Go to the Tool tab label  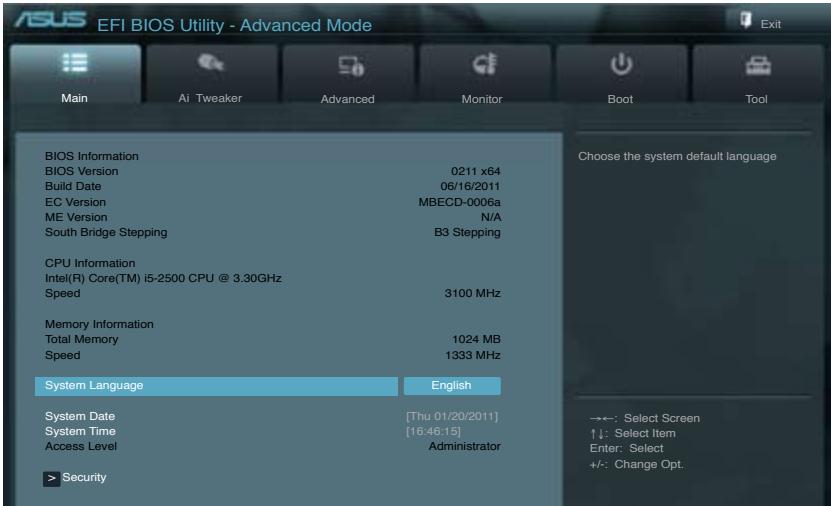click(756, 99)
